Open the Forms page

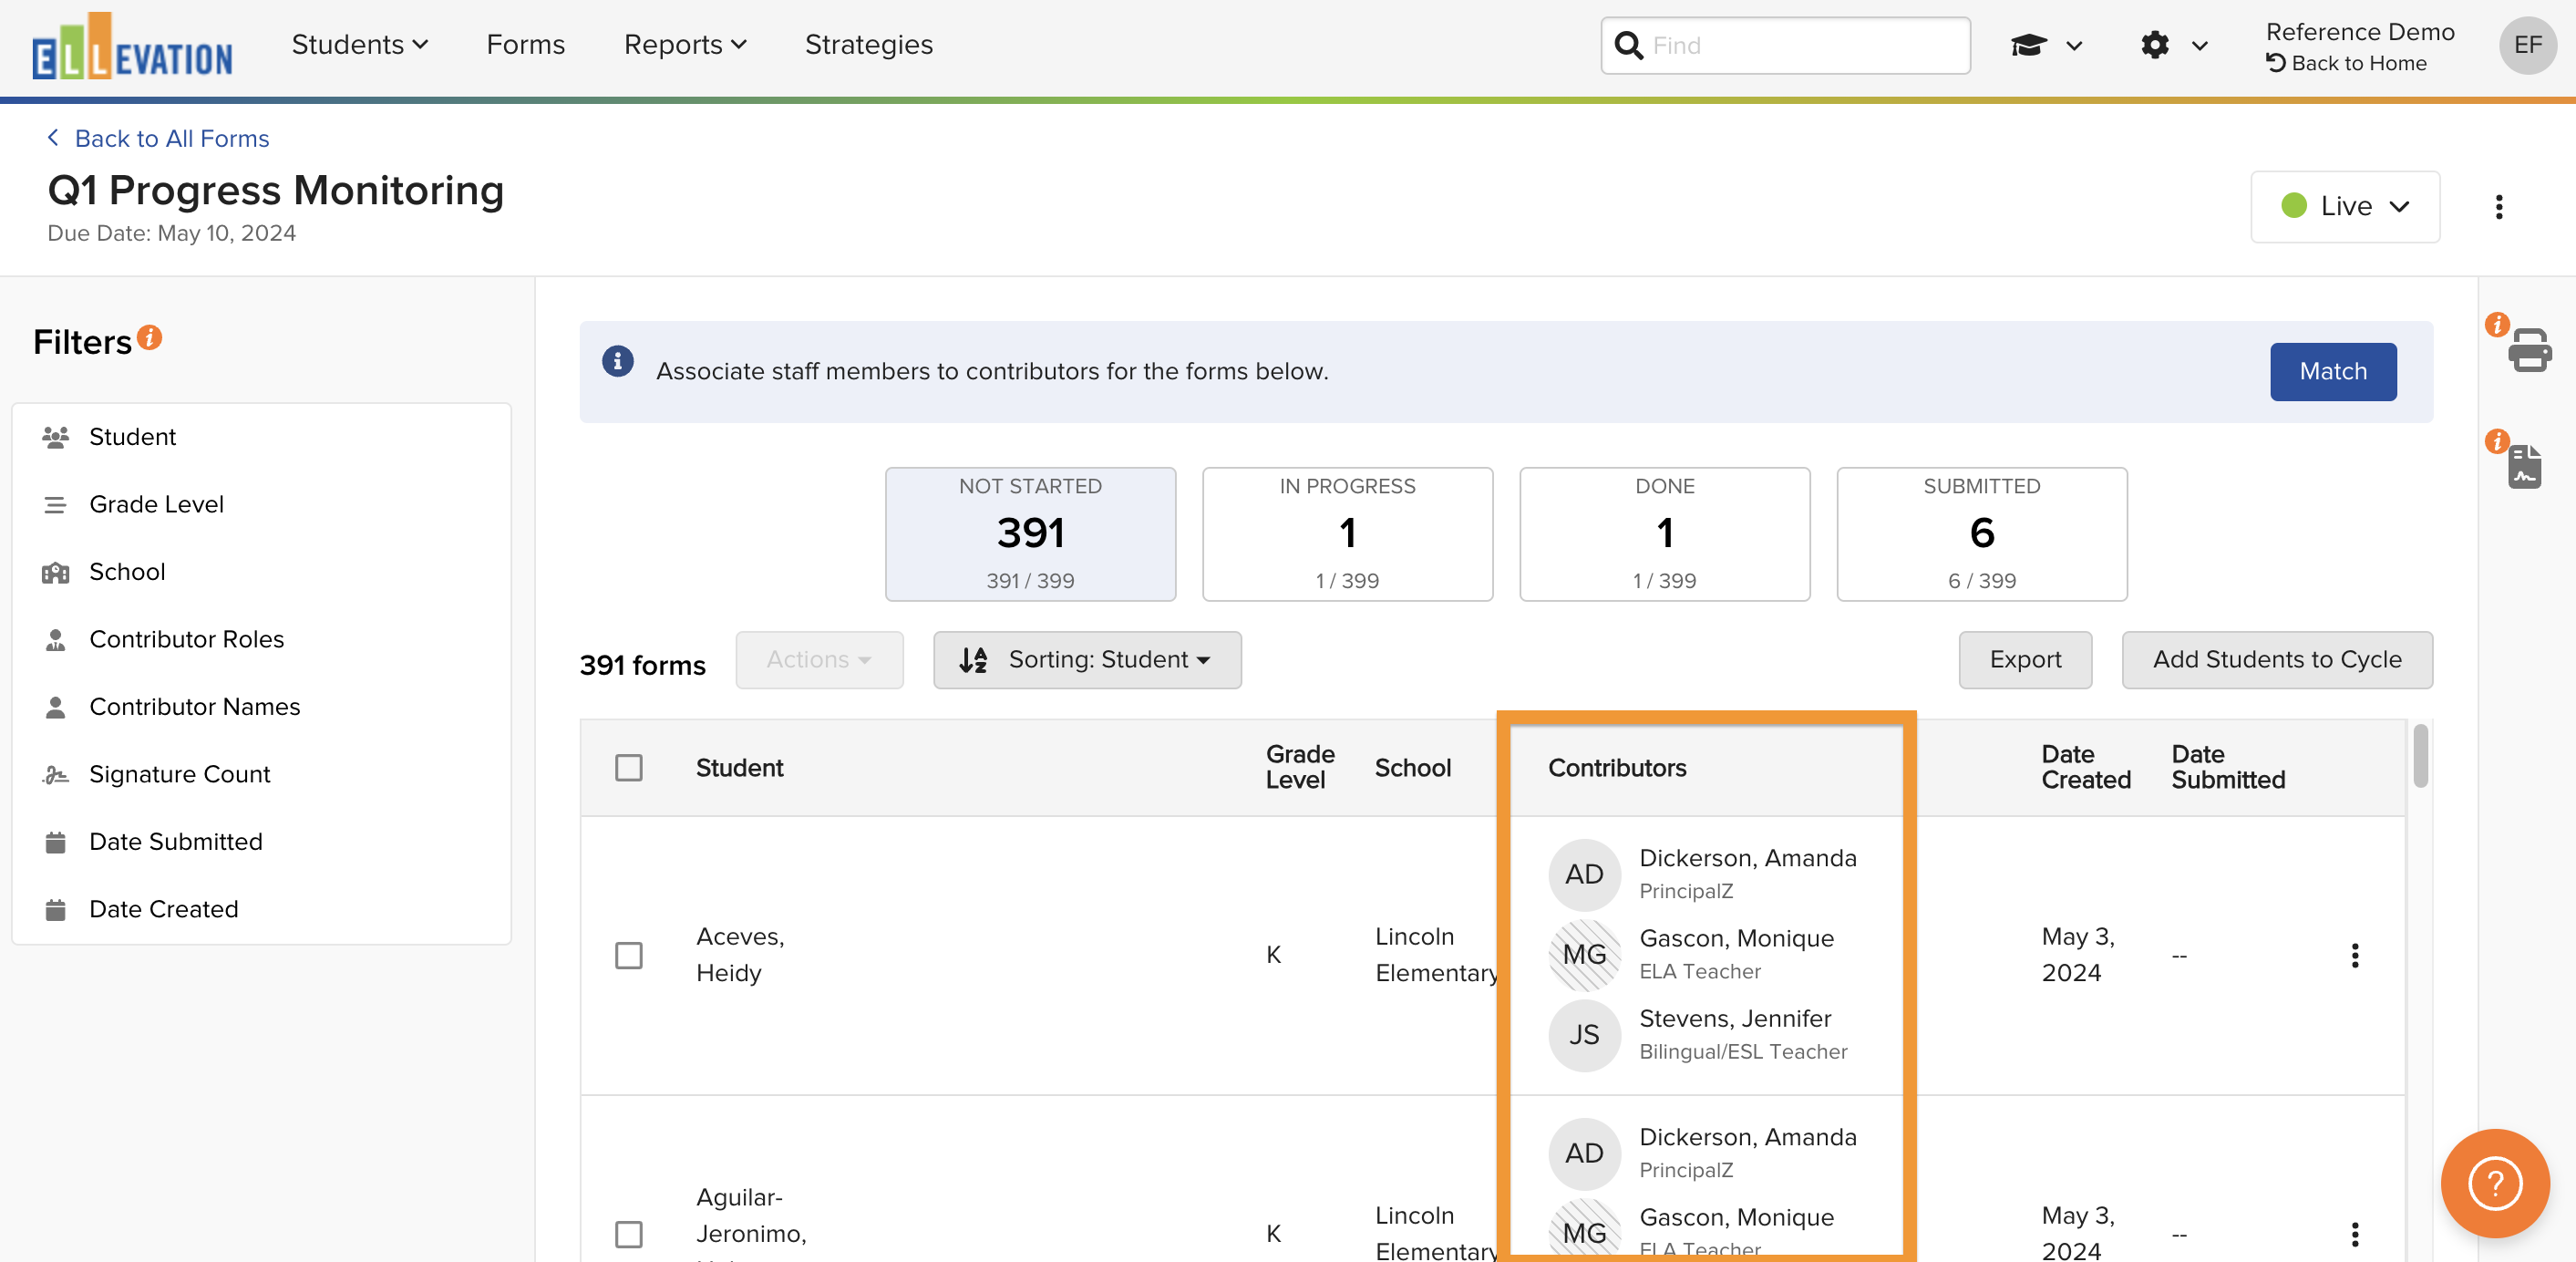pos(526,45)
